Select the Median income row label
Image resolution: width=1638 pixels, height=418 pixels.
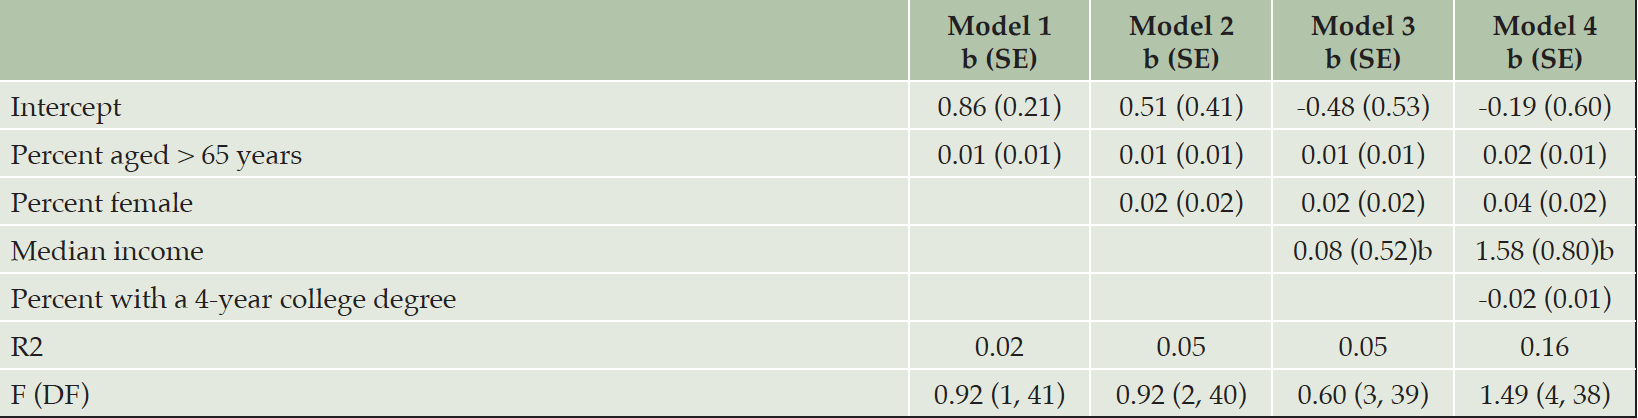tap(107, 251)
